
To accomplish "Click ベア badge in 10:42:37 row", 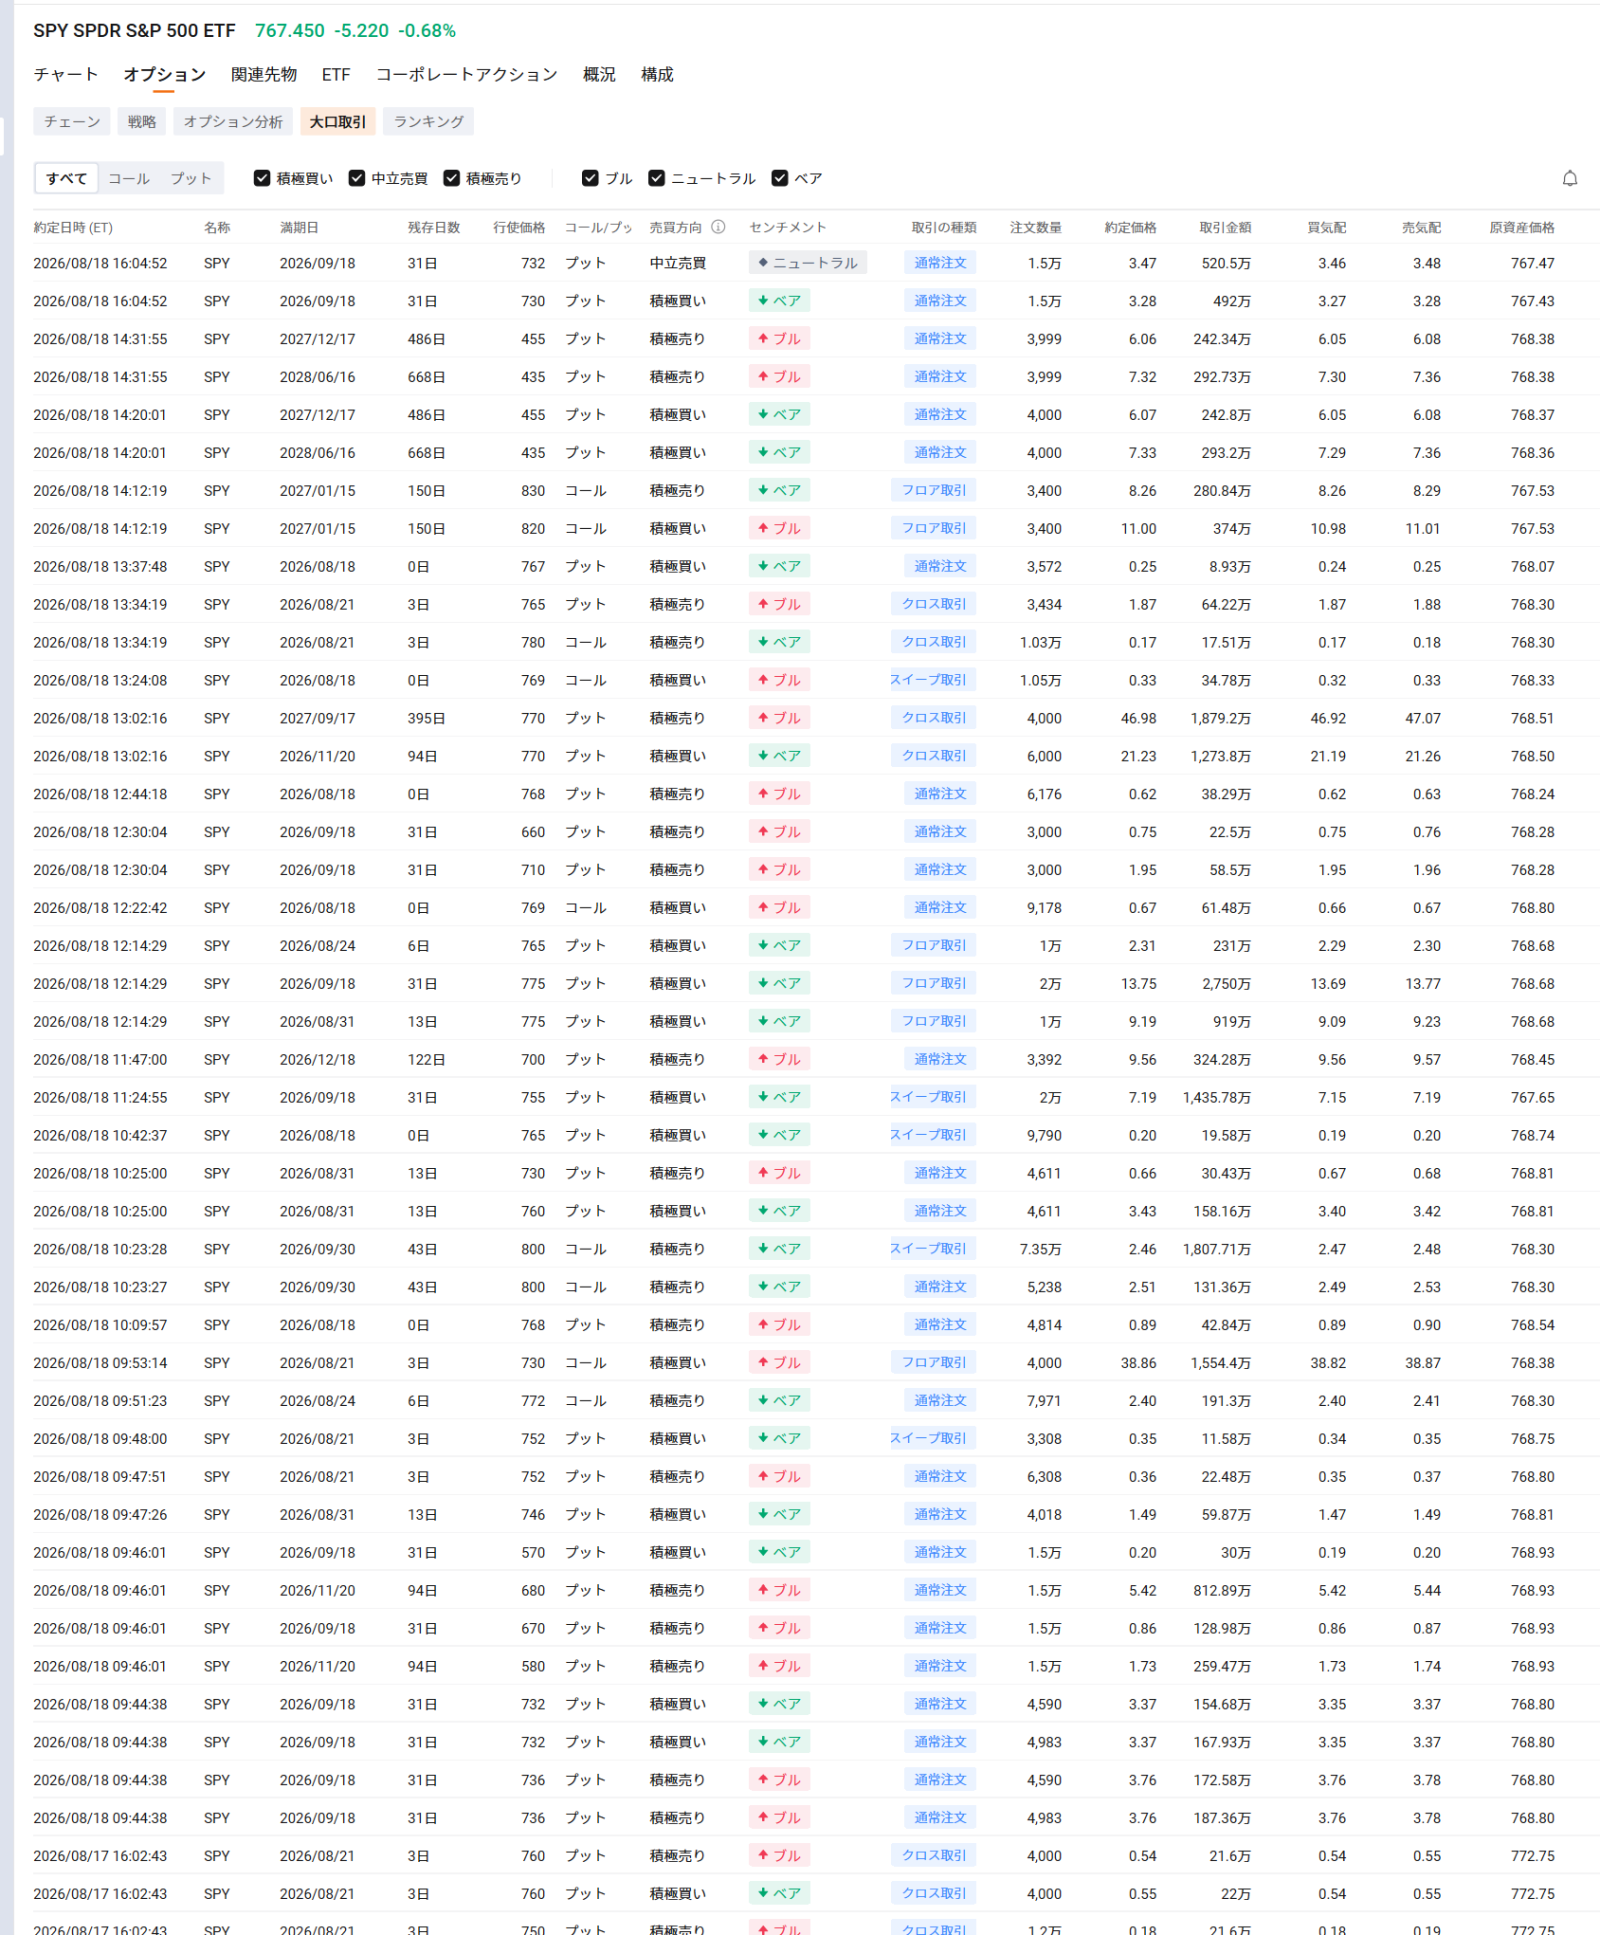I will tap(779, 1135).
